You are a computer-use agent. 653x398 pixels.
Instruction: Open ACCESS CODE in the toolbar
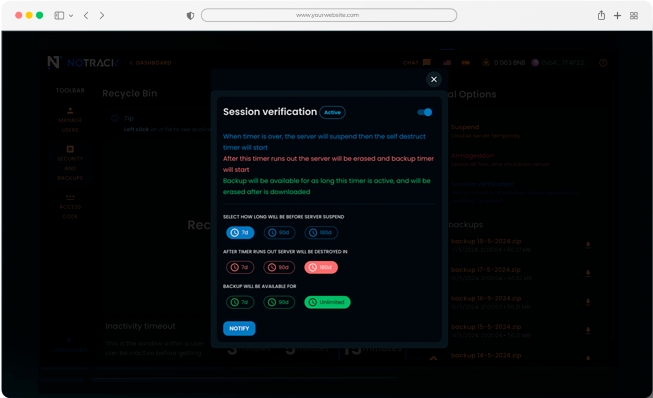[x=70, y=206]
